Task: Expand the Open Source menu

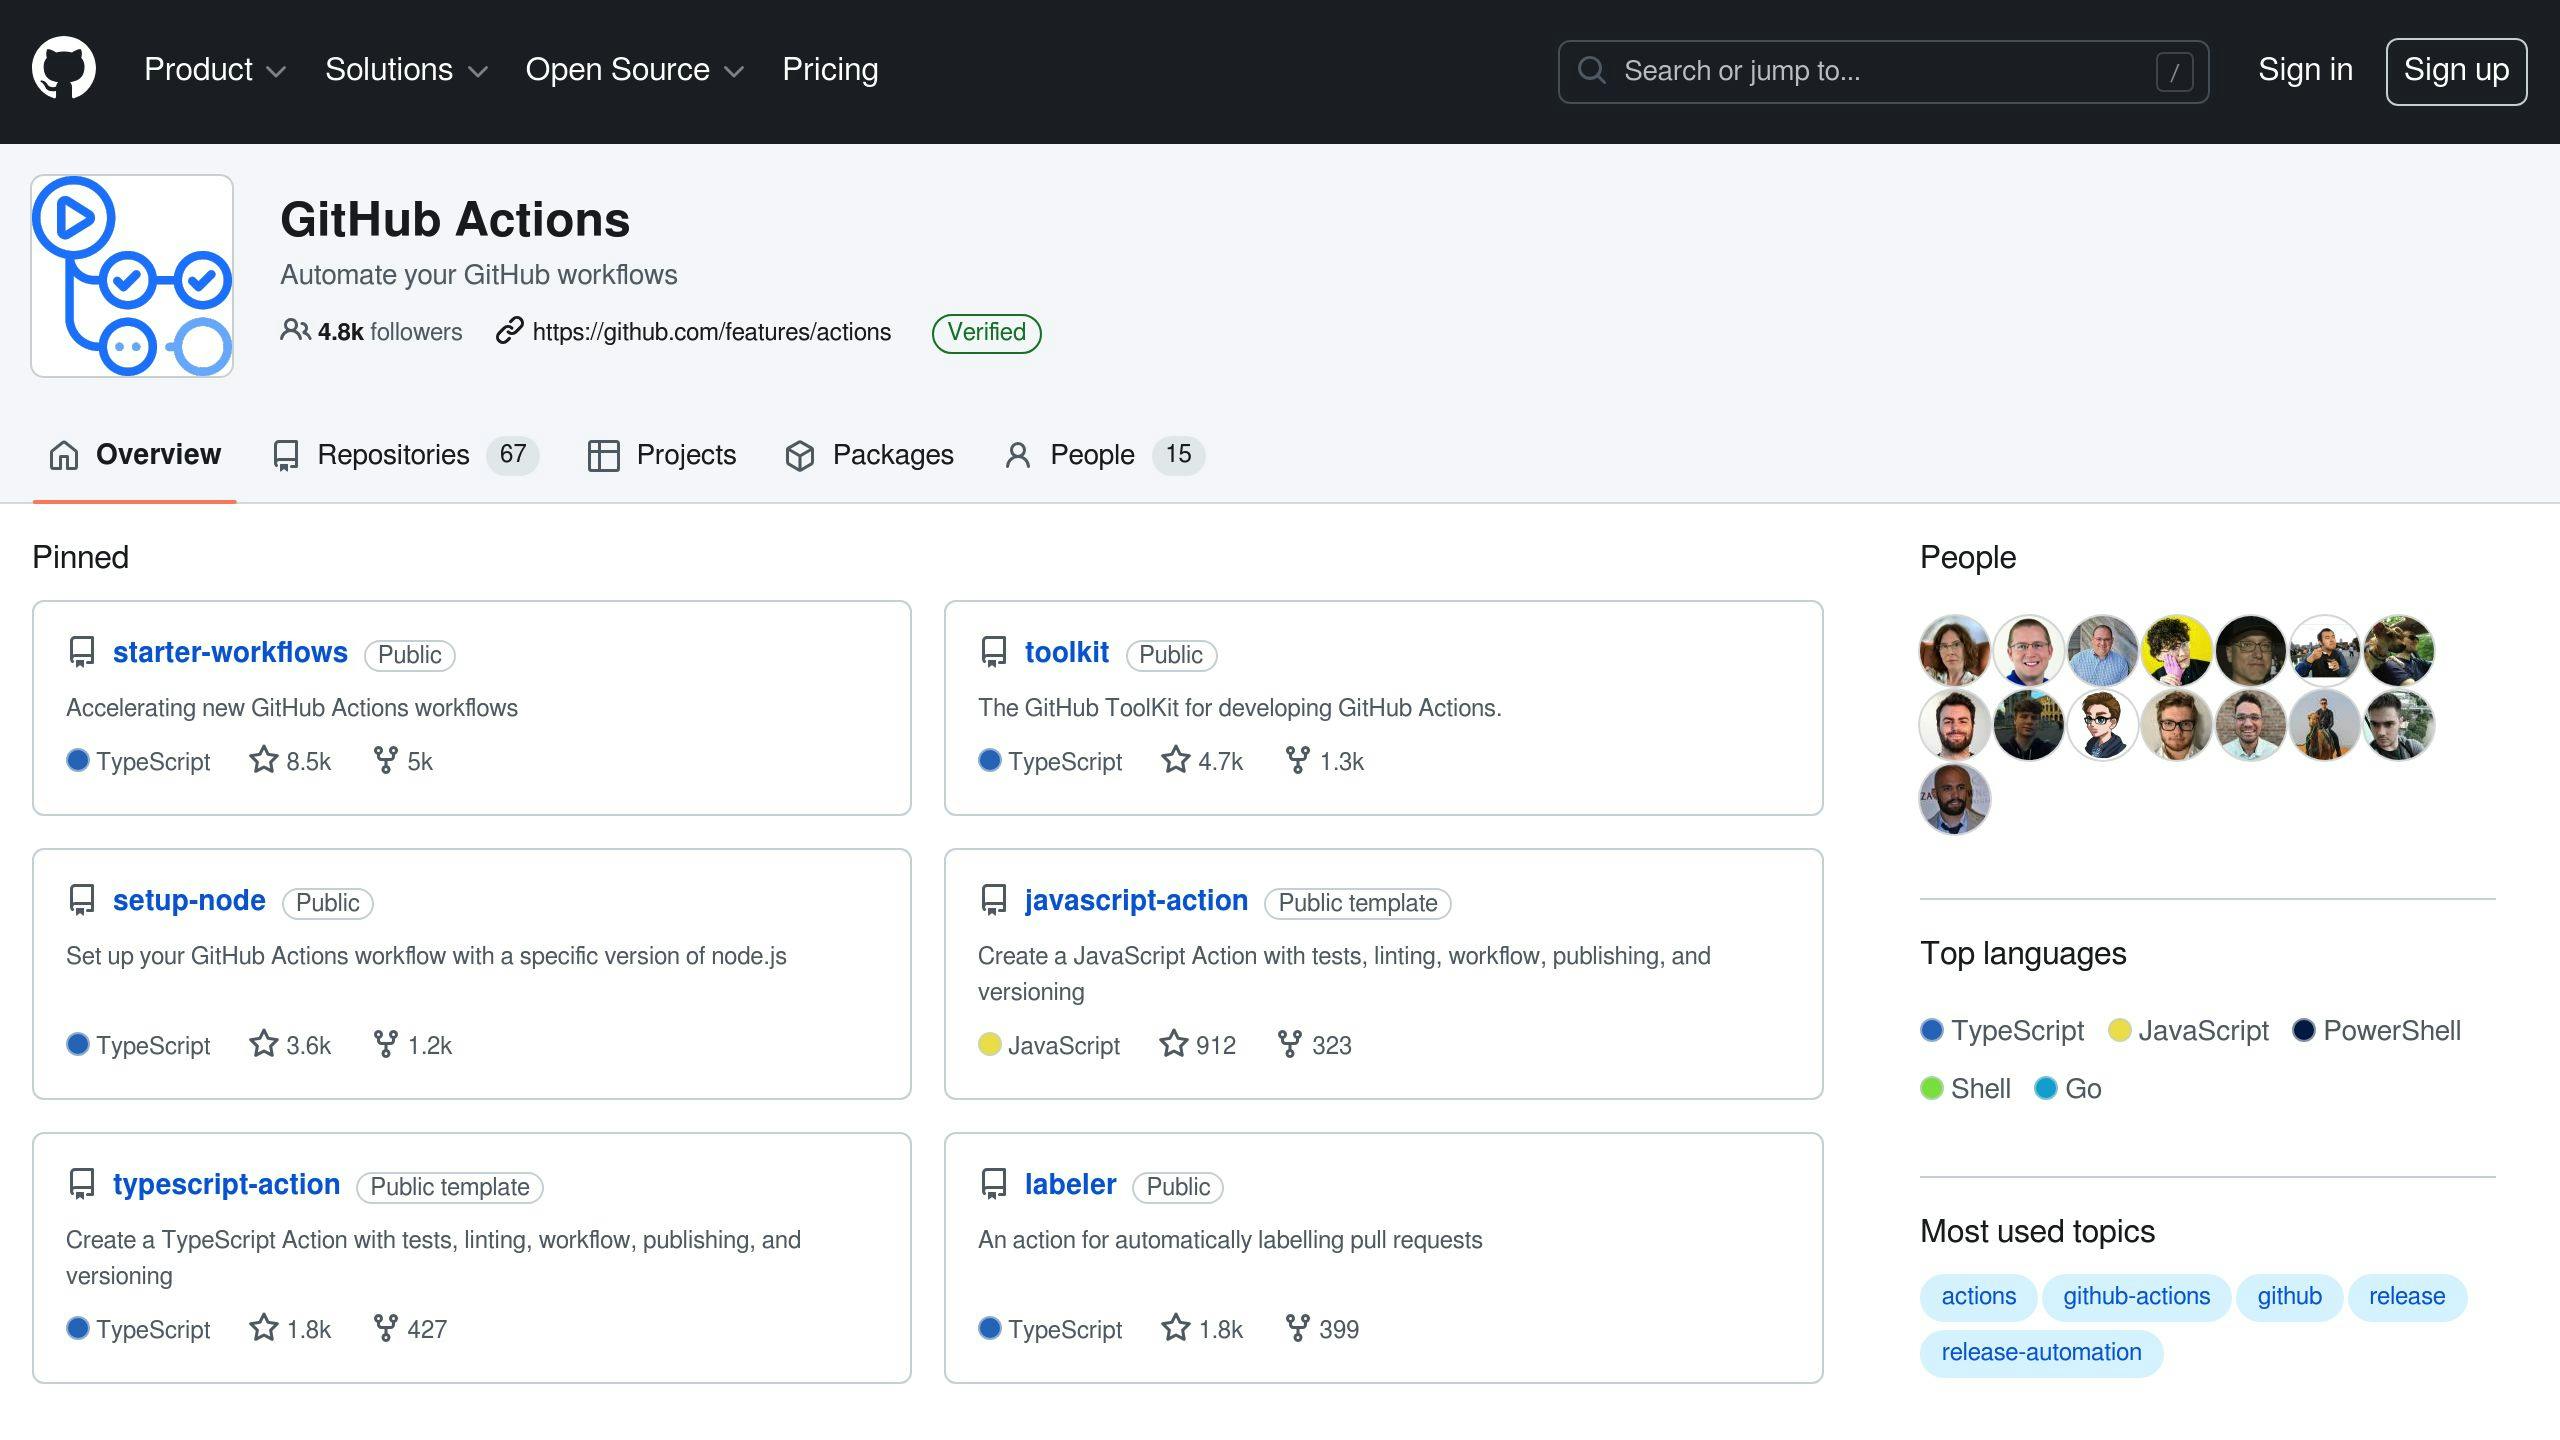Action: click(635, 70)
